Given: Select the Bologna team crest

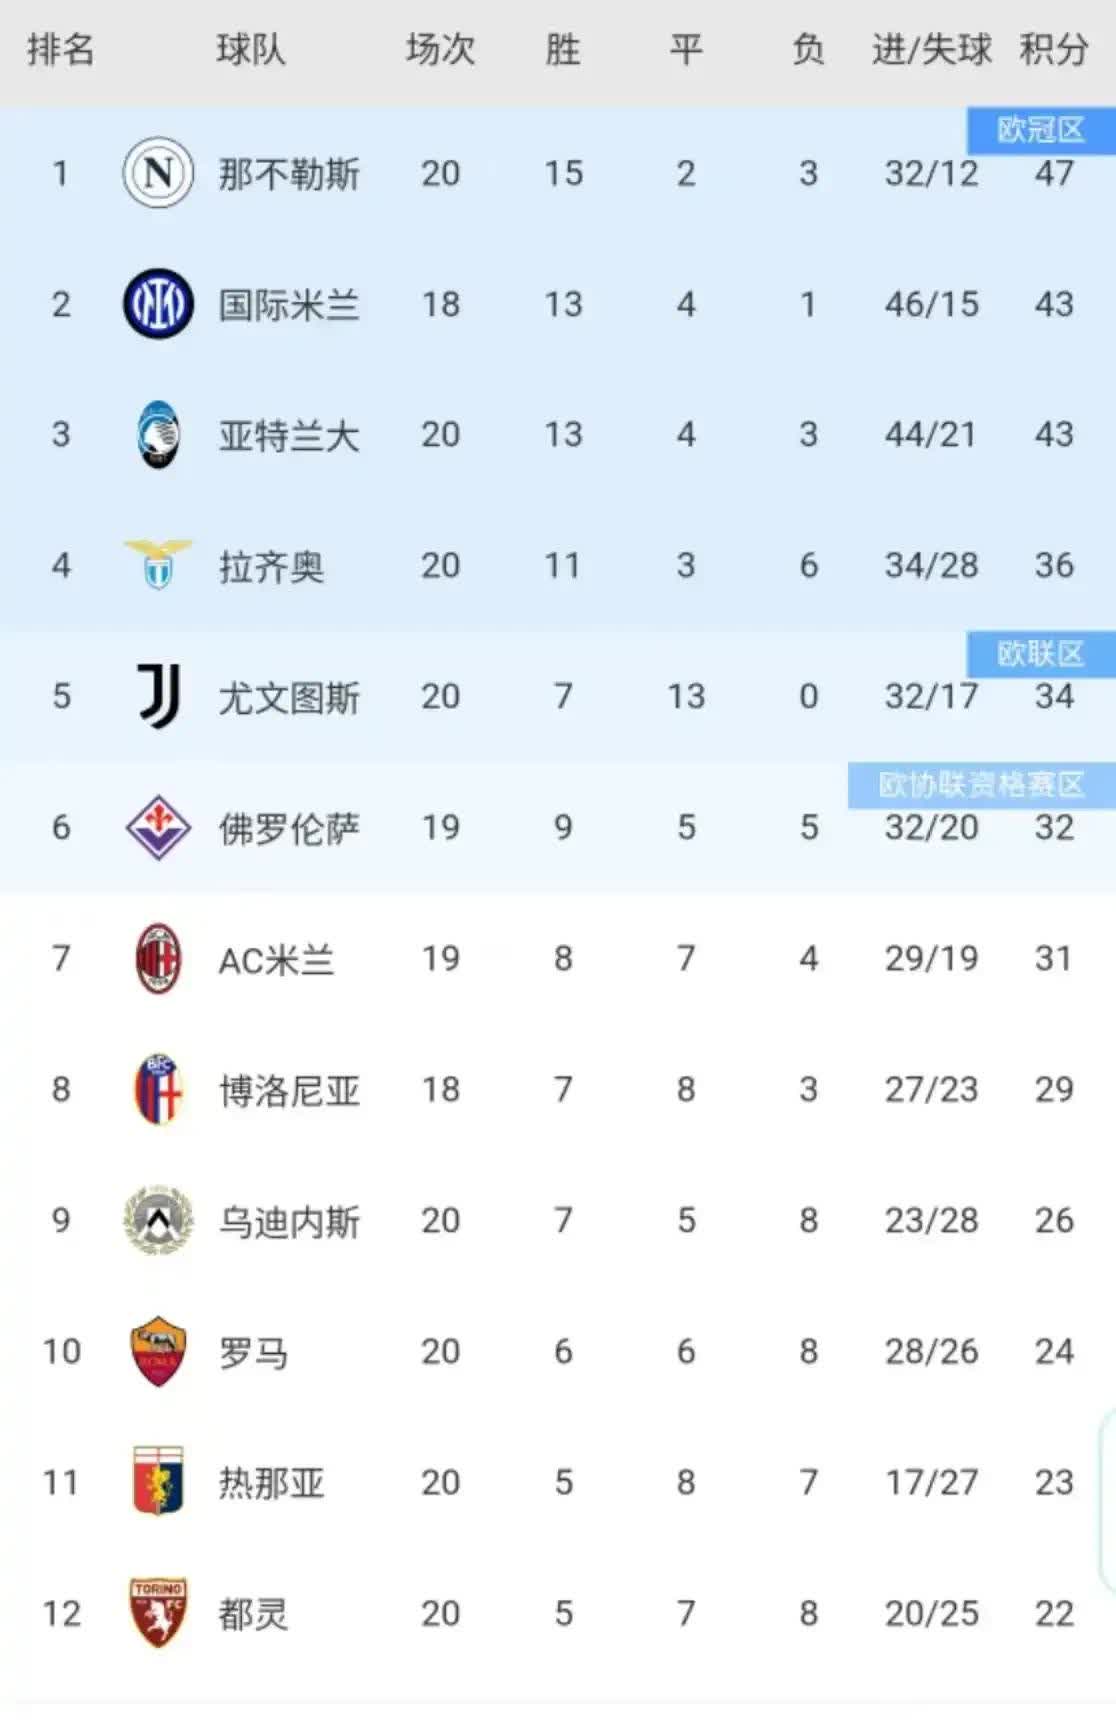Looking at the screenshot, I should pyautogui.click(x=158, y=1089).
